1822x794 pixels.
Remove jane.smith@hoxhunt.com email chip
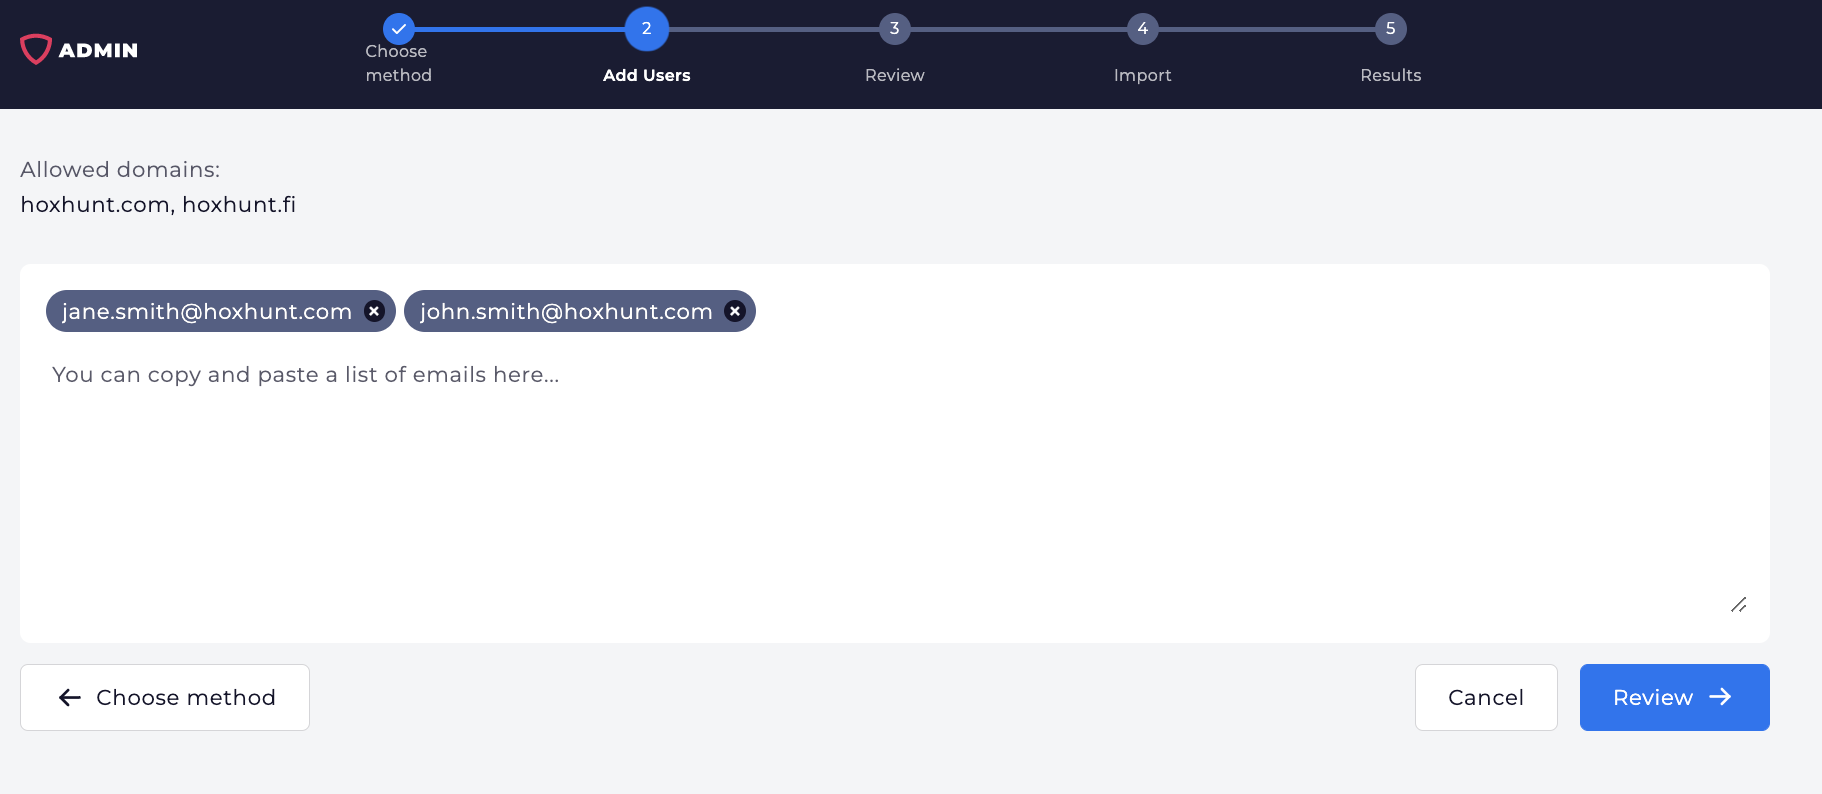pos(374,311)
